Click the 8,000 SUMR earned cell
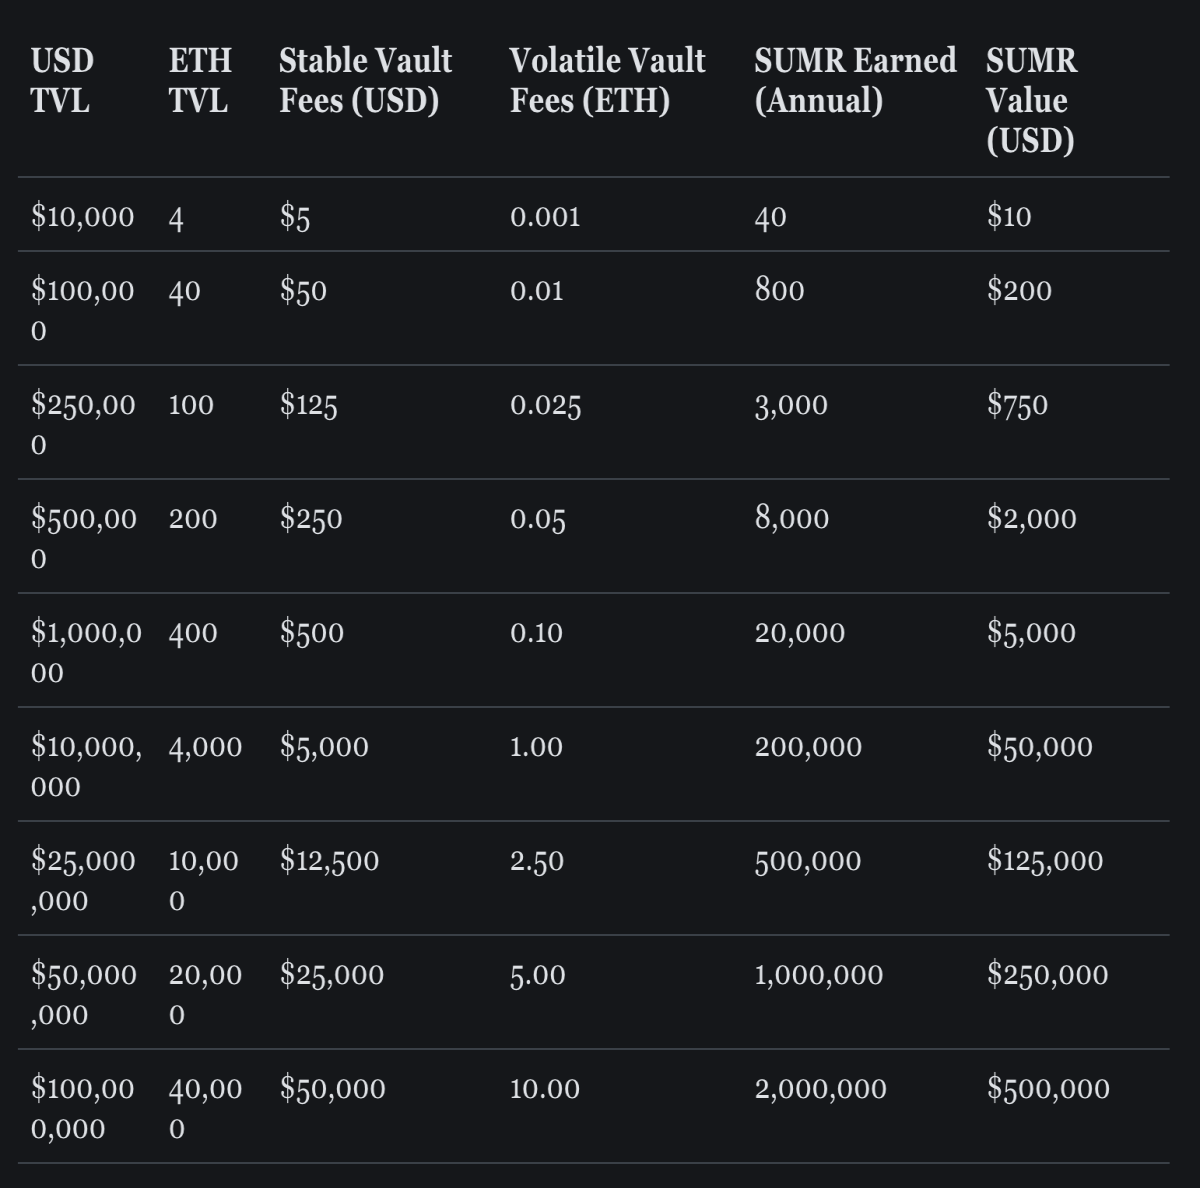The height and width of the screenshot is (1188, 1200). [792, 518]
